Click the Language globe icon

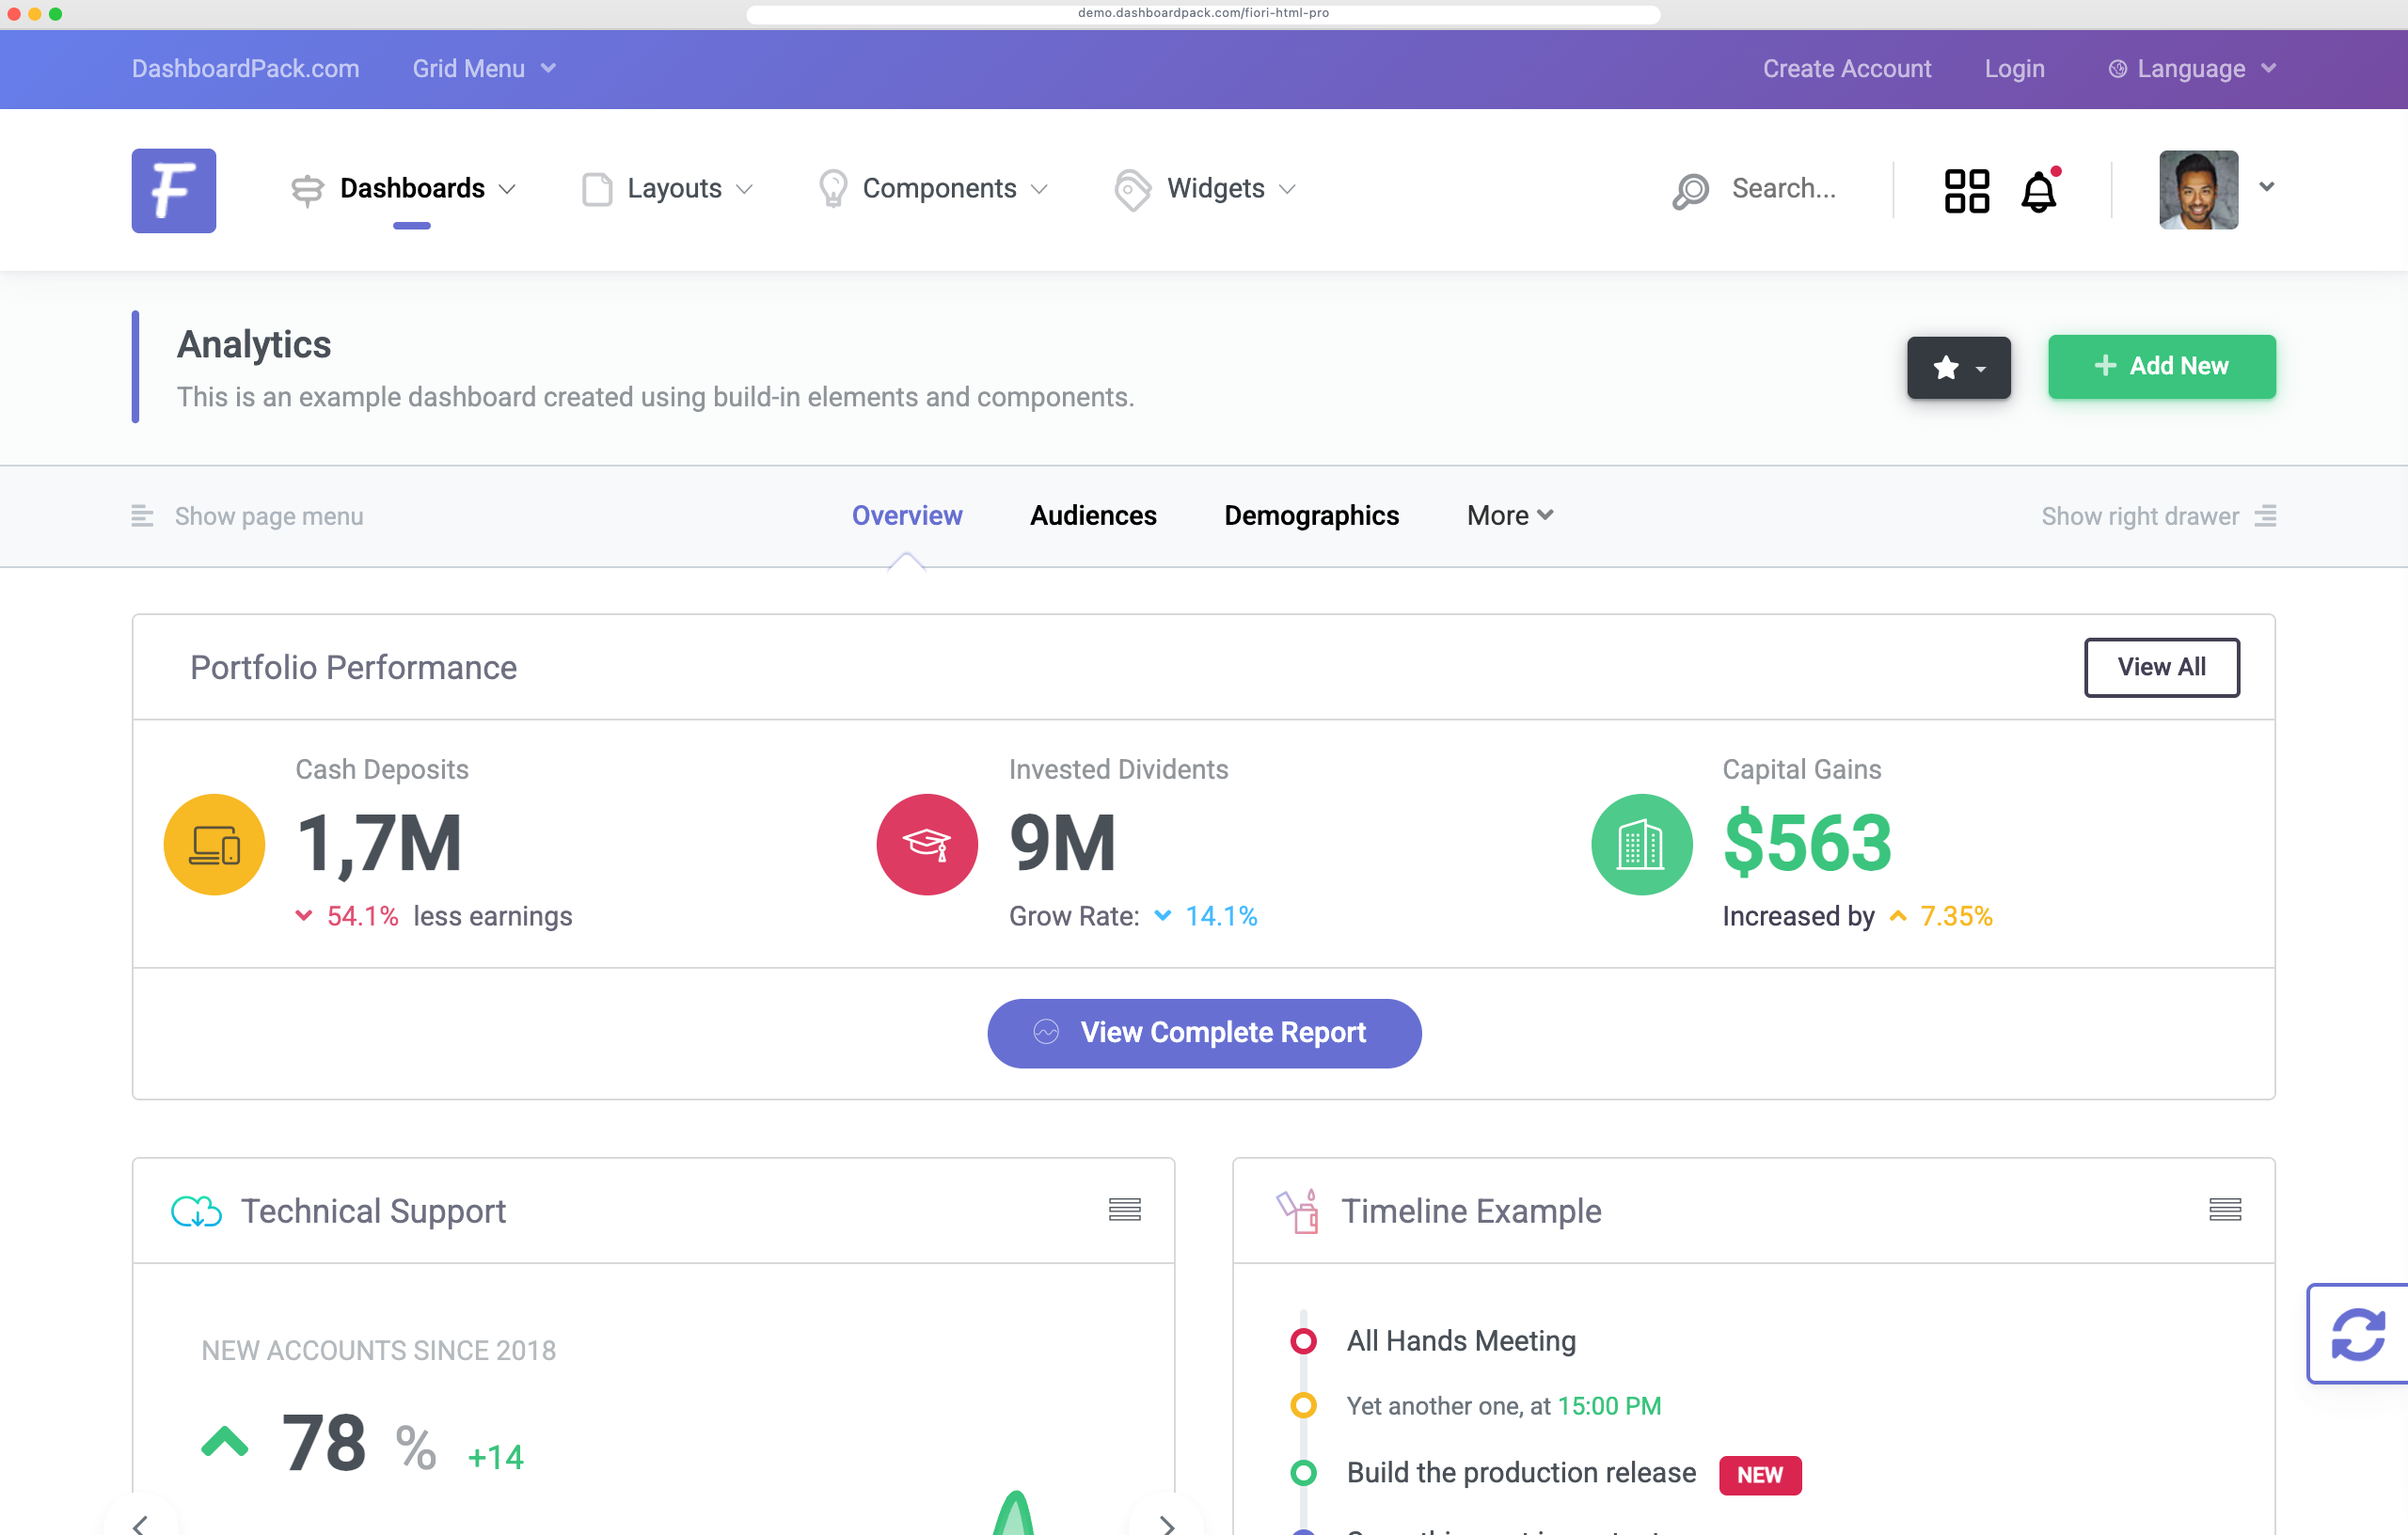tap(2117, 69)
